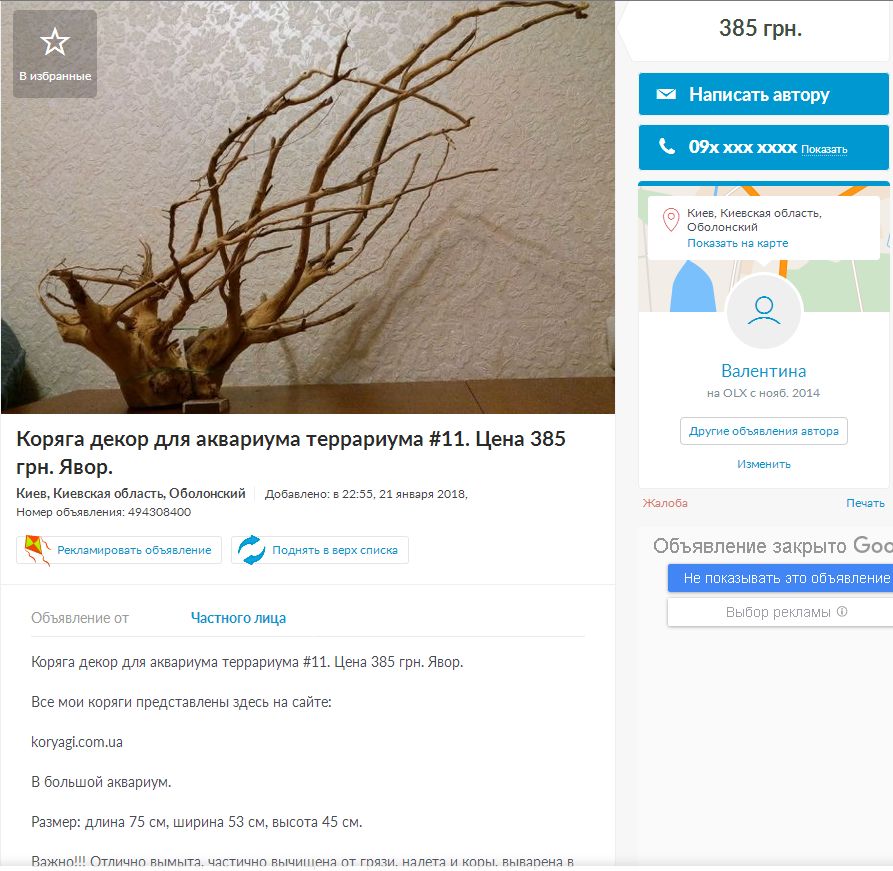Click Не показывать это объявление button
This screenshot has width=893, height=871.
pos(780,578)
